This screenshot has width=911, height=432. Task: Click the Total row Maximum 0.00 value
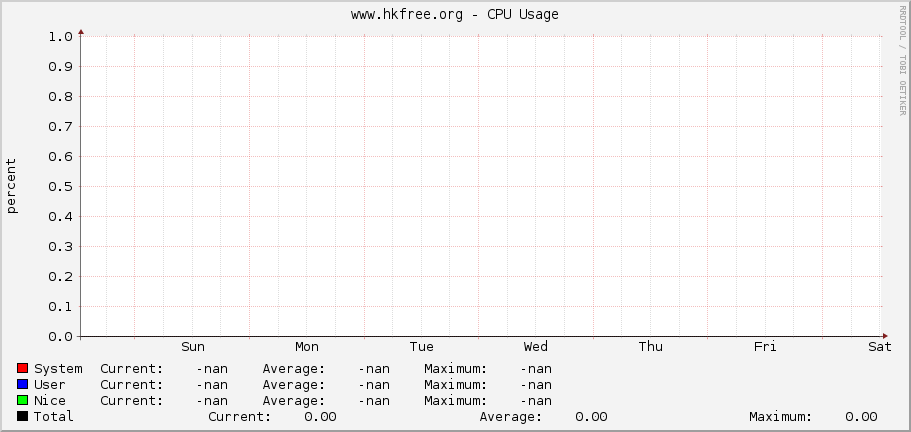pyautogui.click(x=862, y=416)
